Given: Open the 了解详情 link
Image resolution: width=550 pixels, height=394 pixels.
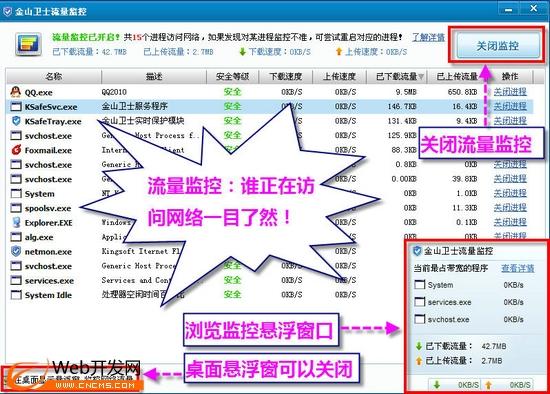Looking at the screenshot, I should 428,37.
